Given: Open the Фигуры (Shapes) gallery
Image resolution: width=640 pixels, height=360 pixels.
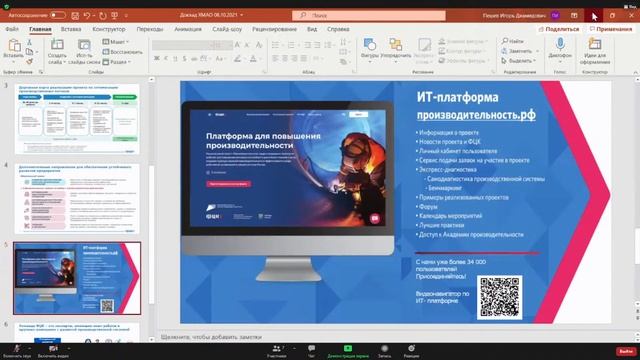Looking at the screenshot, I should pyautogui.click(x=370, y=51).
